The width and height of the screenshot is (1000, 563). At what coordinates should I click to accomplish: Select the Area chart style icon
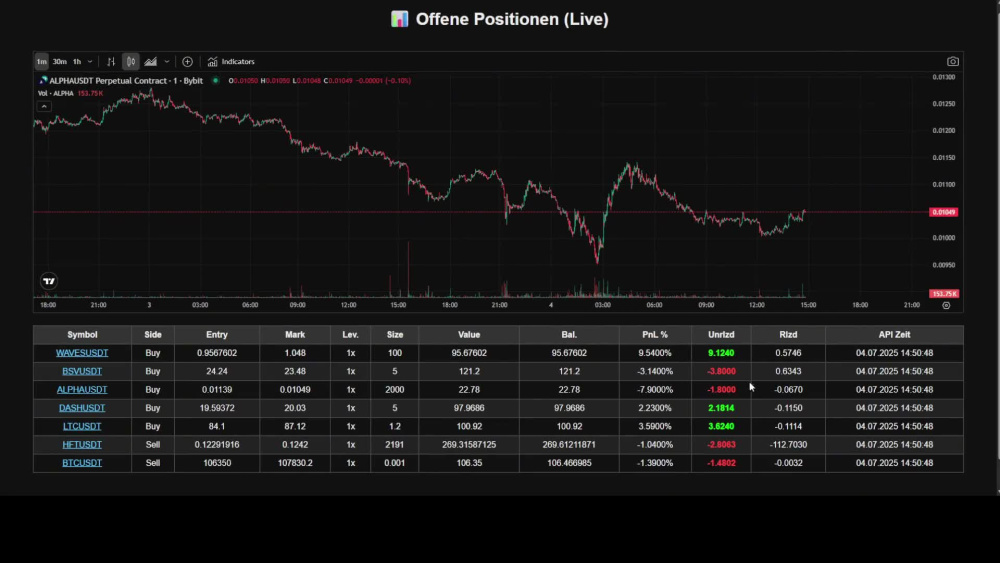click(151, 62)
